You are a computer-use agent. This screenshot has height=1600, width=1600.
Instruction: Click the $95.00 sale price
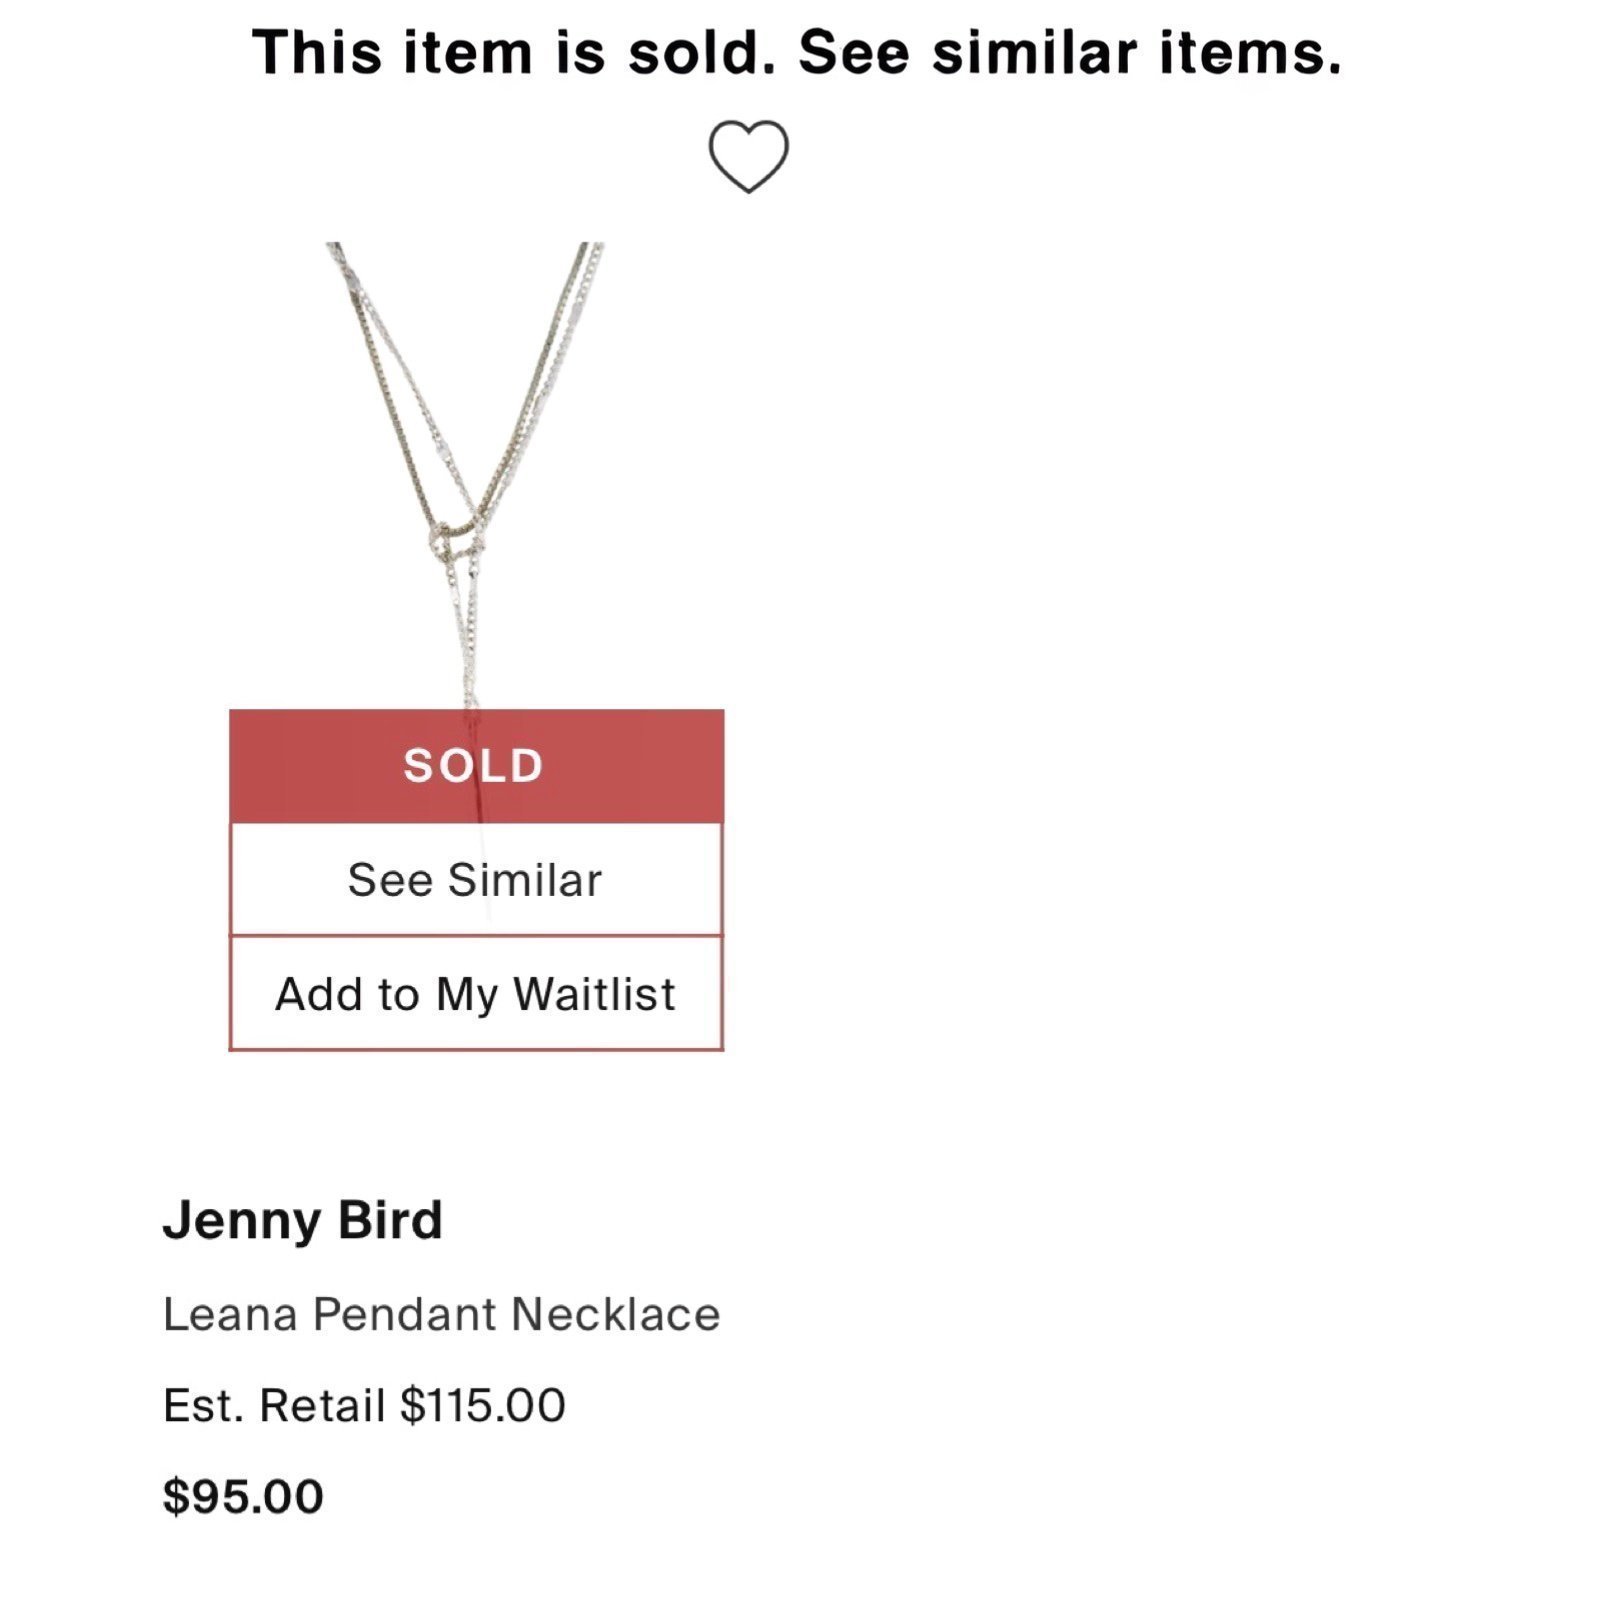[243, 1496]
